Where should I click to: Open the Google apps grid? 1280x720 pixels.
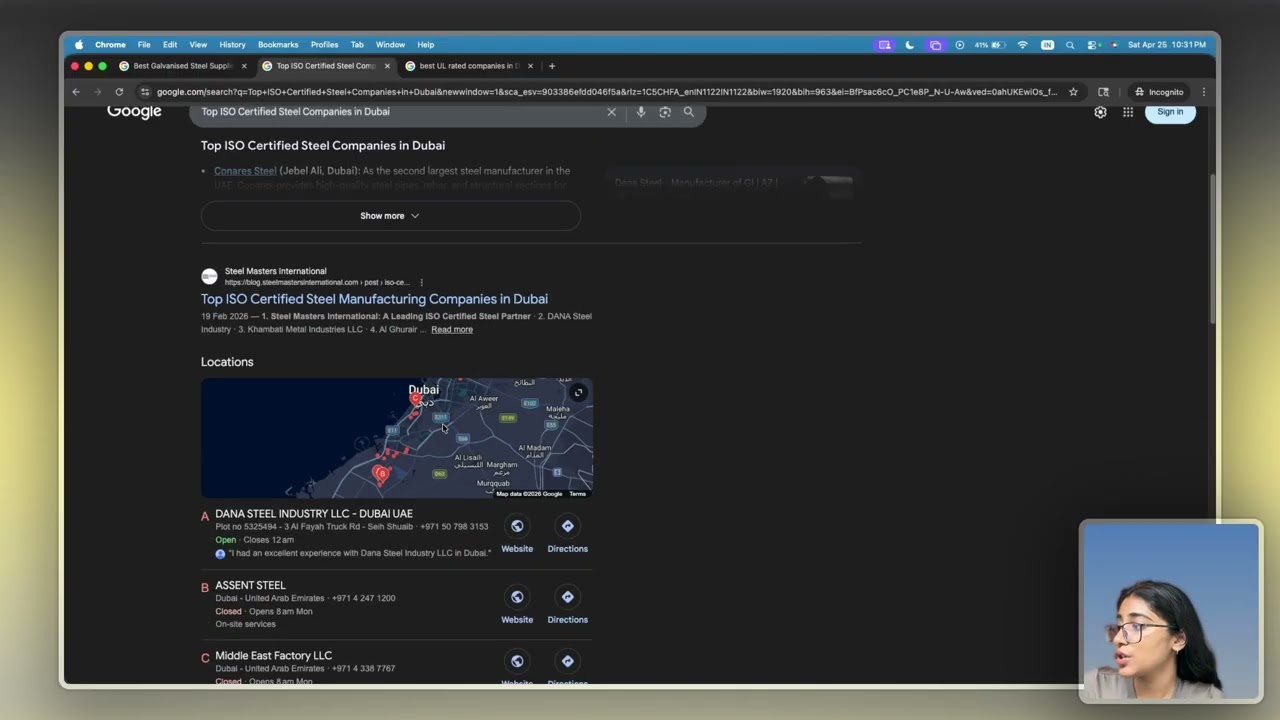pyautogui.click(x=1128, y=112)
